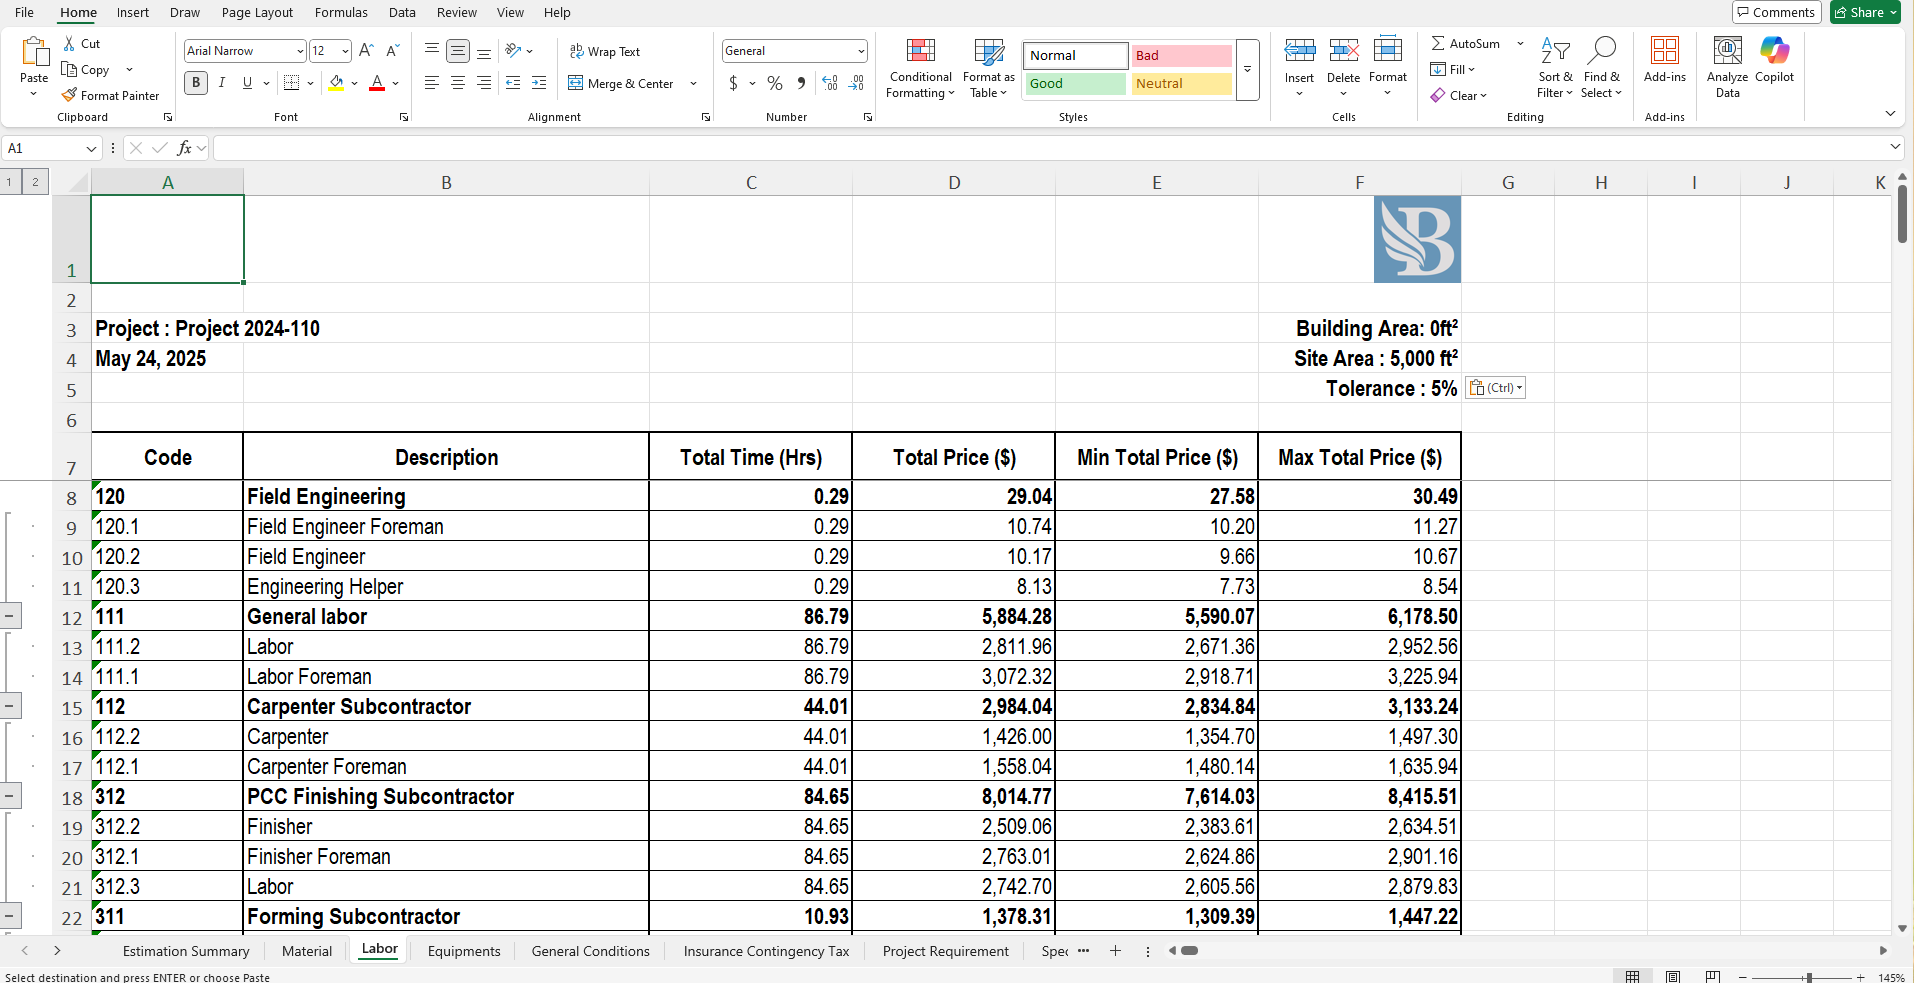Click the Paste clipboard icon
This screenshot has height=983, width=1914.
[34, 52]
